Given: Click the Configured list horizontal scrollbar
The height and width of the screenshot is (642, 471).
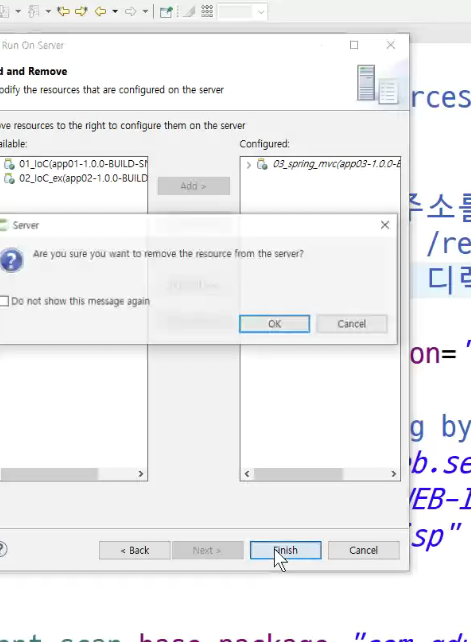Looking at the screenshot, I should tap(320, 474).
